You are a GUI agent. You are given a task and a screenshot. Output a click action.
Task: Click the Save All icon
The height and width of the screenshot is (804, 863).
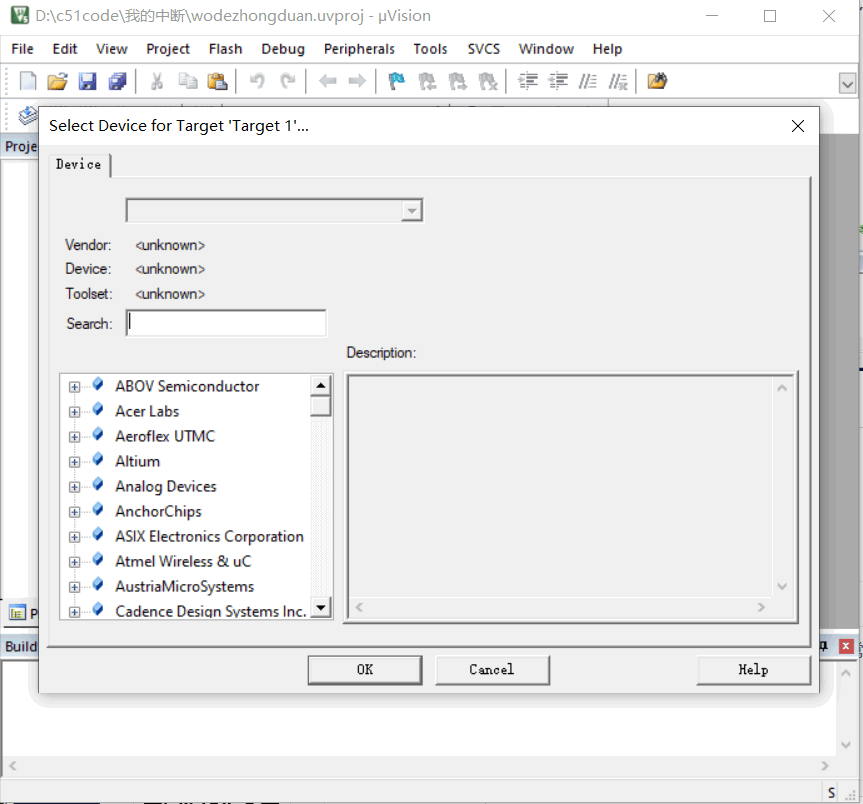[x=117, y=81]
